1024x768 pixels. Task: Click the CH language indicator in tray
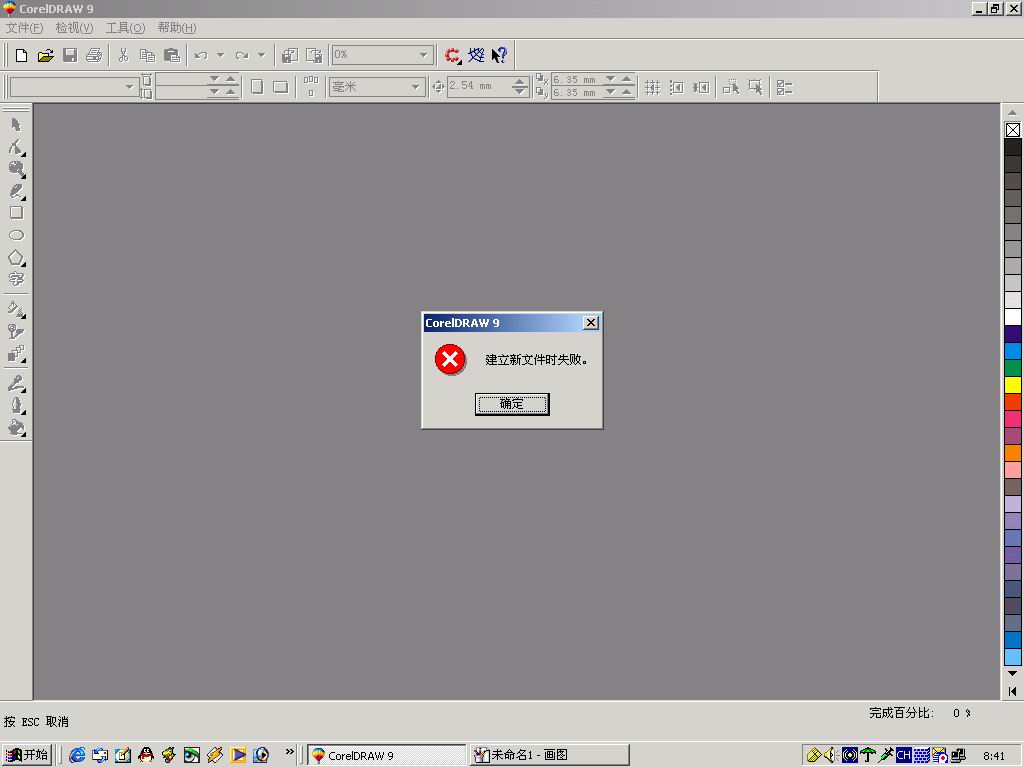904,756
